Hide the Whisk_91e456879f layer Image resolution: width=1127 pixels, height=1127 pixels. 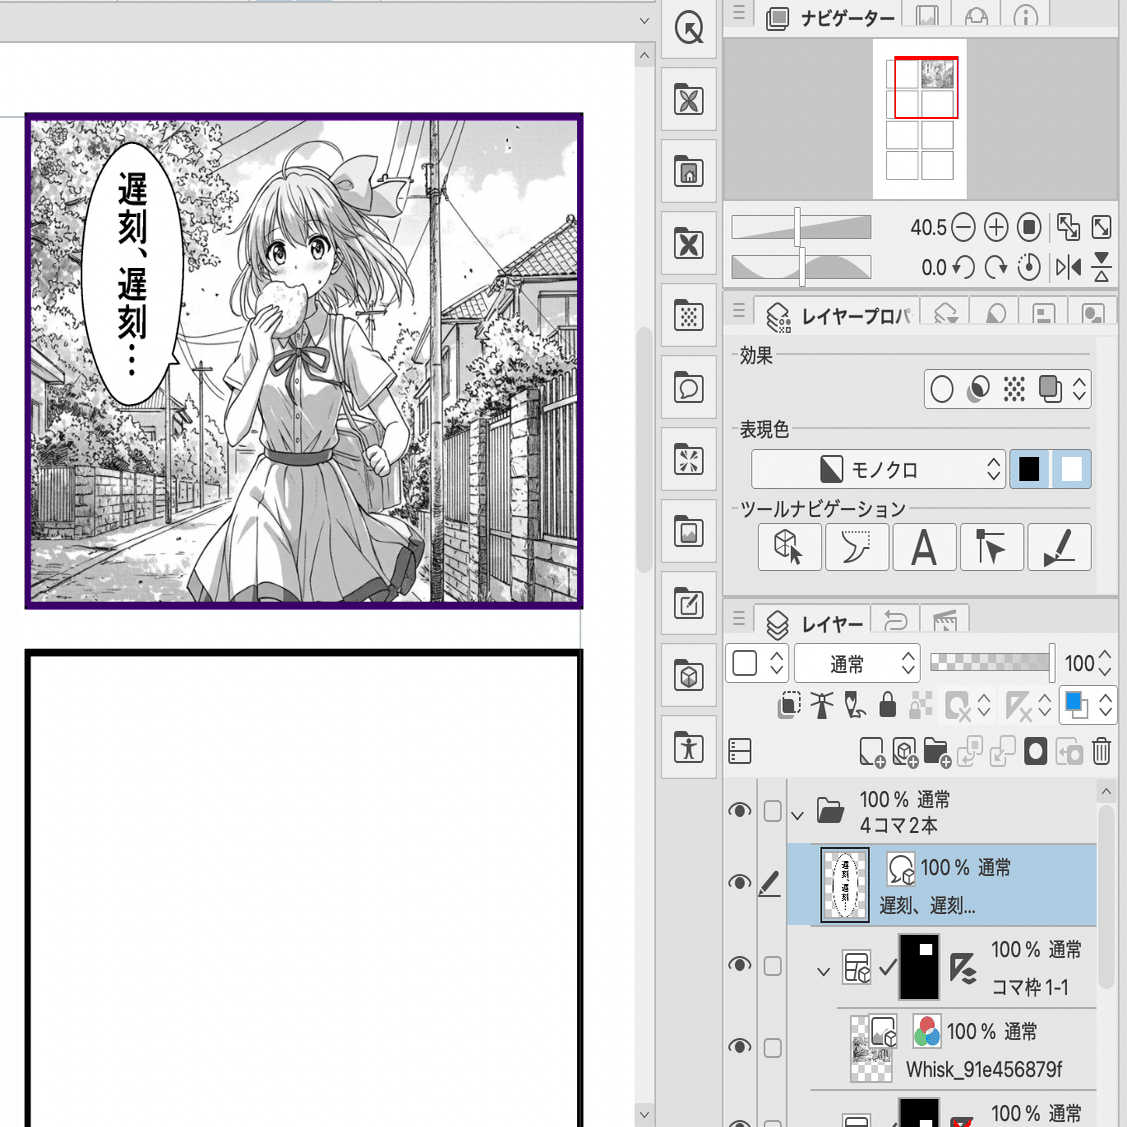pyautogui.click(x=740, y=1047)
